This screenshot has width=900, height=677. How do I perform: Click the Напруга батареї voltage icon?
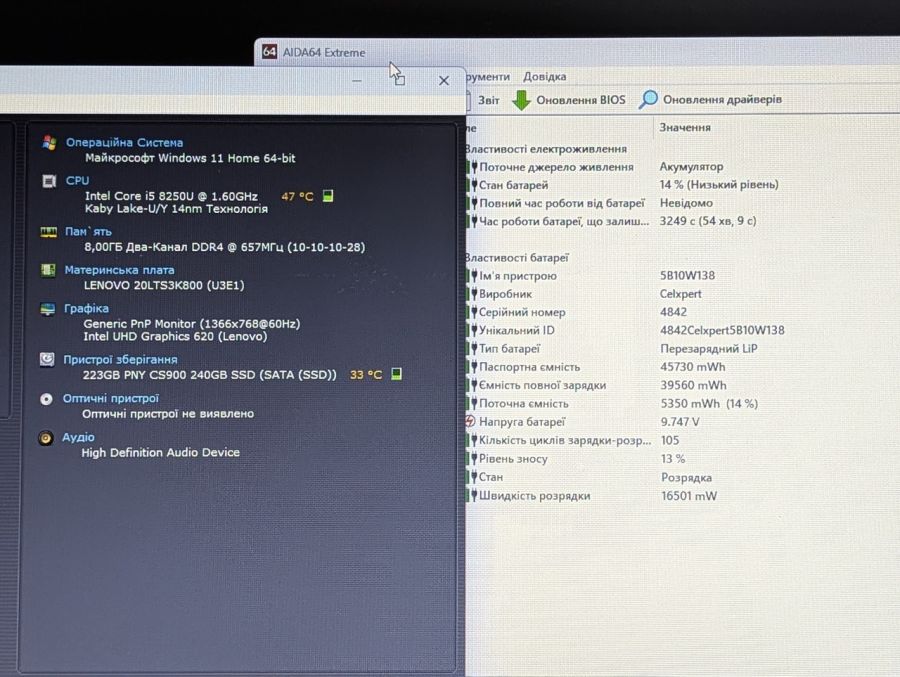tap(471, 421)
